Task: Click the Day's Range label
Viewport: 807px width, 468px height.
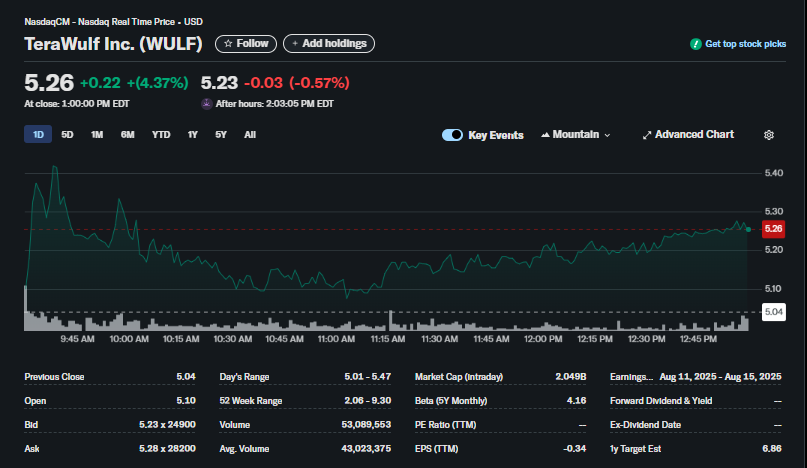Action: tap(244, 377)
